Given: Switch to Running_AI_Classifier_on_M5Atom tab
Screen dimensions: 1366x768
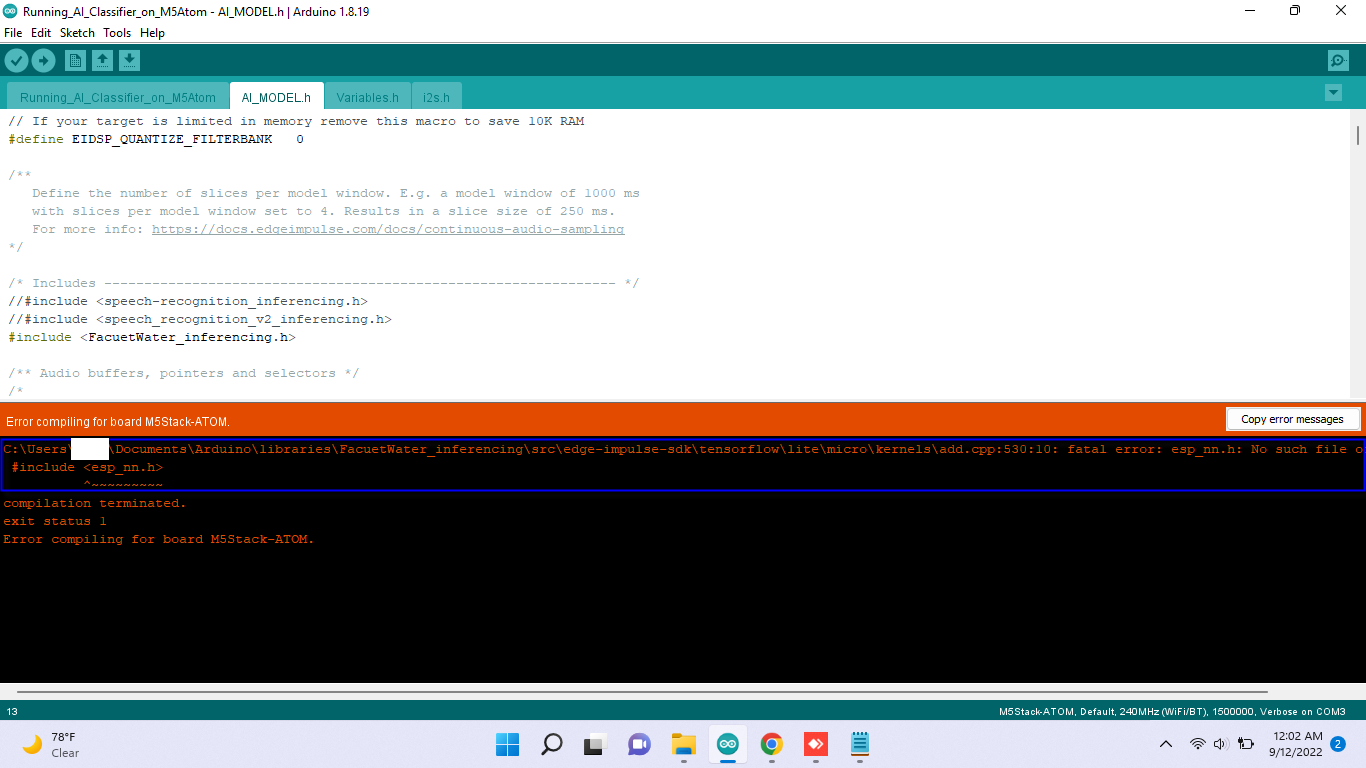Looking at the screenshot, I should click(118, 97).
